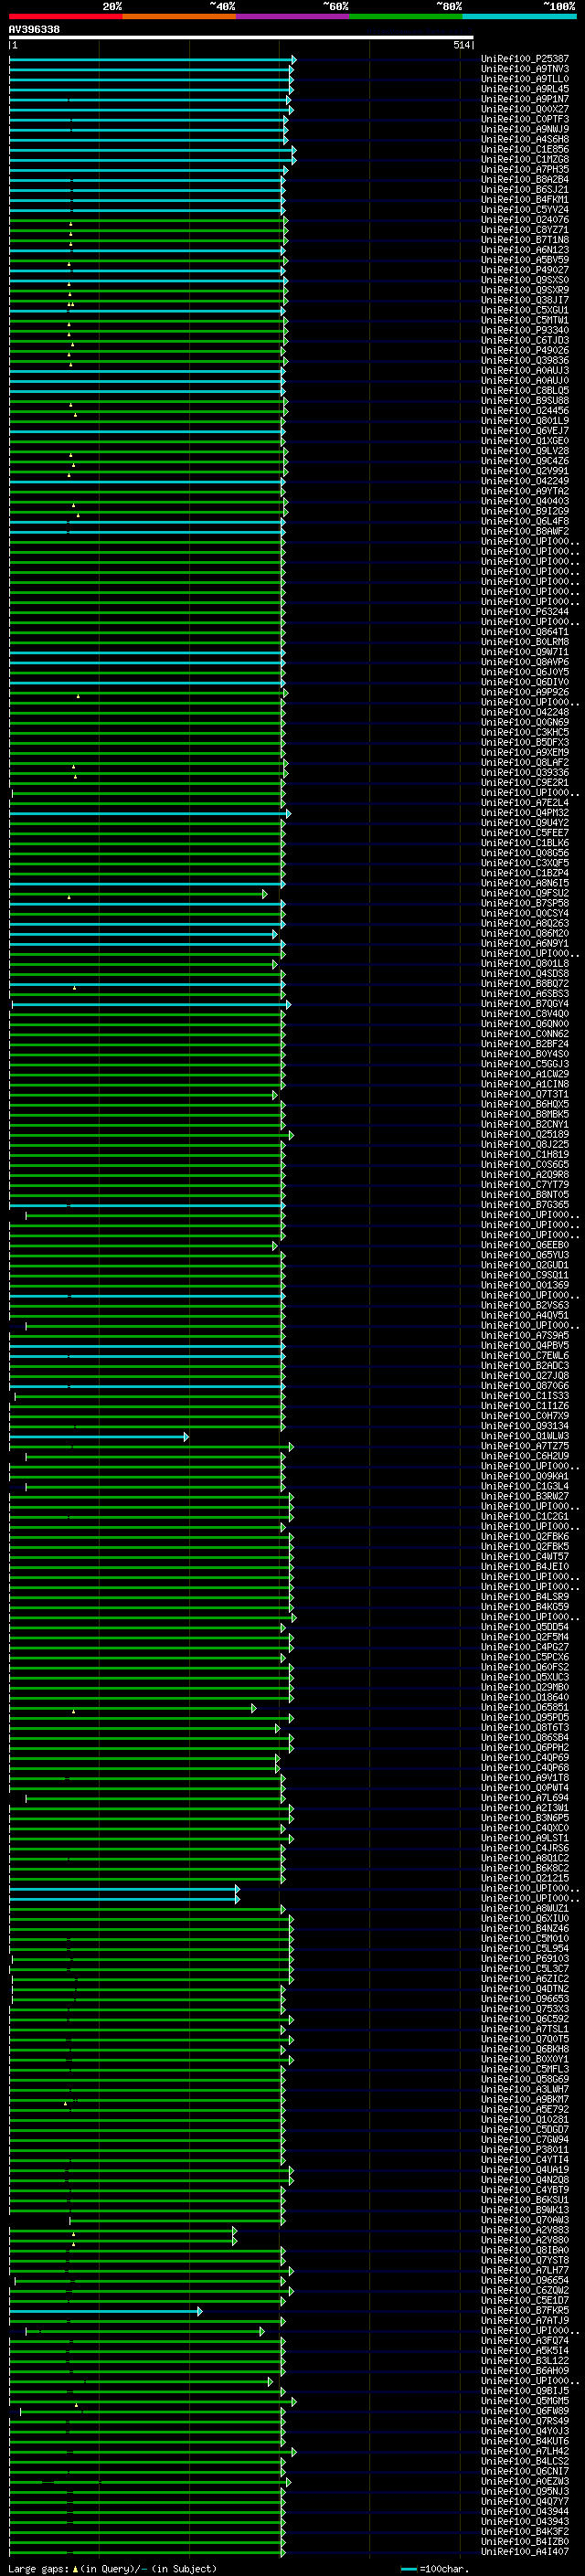Viewport: 585px width, 2576px height.
Task: Click hit label UniRef100_Q25189
Action: coord(525,1134)
